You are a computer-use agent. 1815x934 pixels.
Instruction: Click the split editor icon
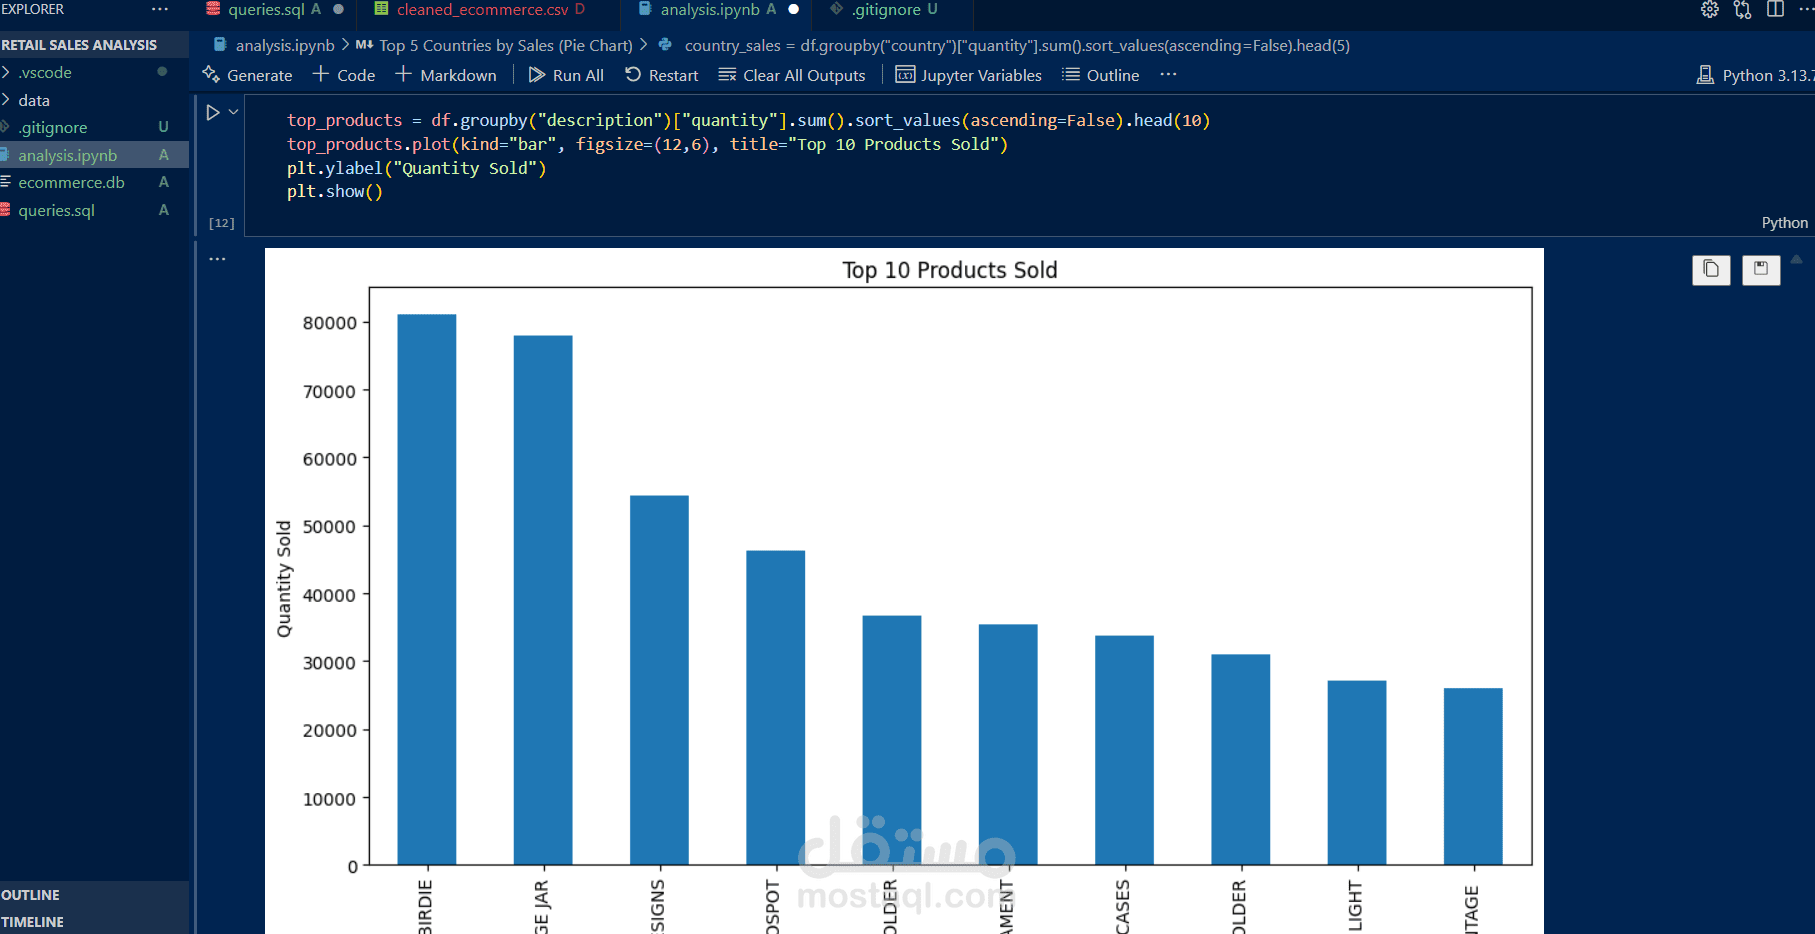click(x=1776, y=10)
